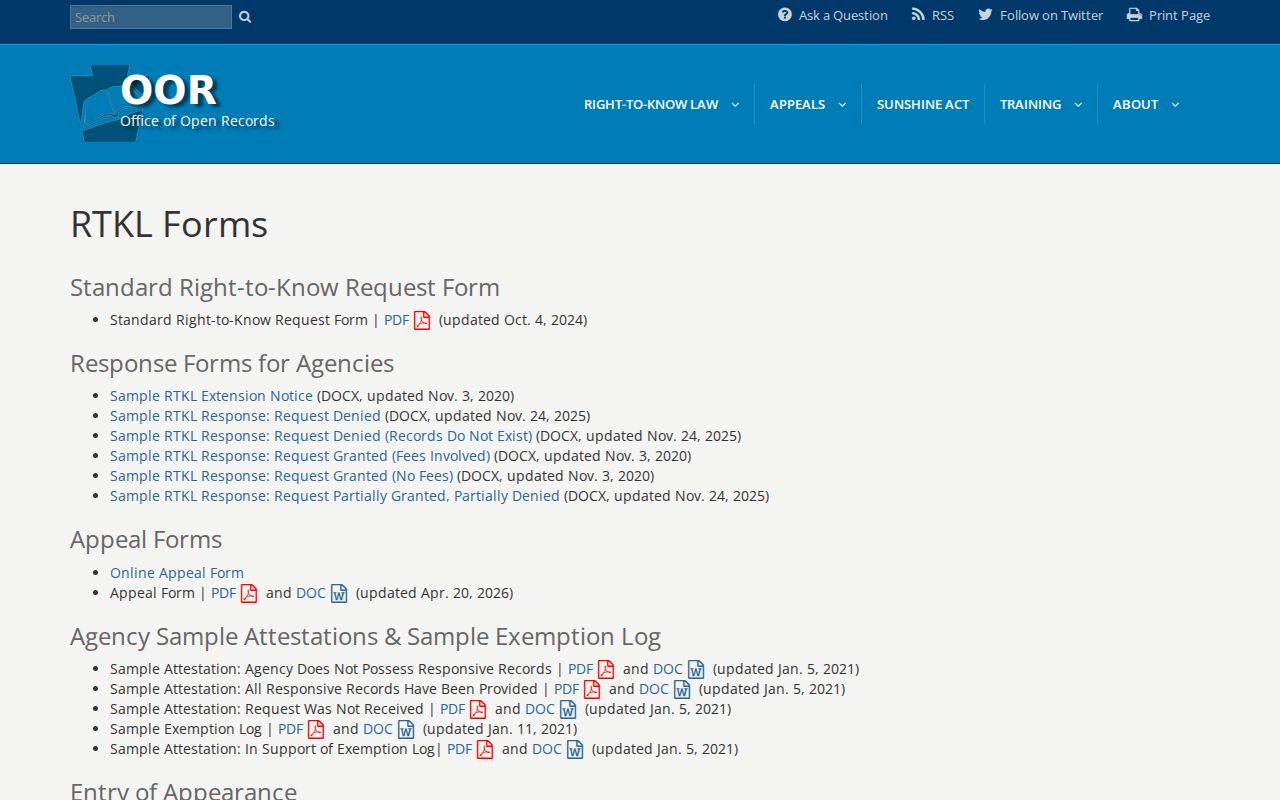Open Word icon for In Support of Exemption Log
Screen dimensions: 1280x800
[575, 750]
